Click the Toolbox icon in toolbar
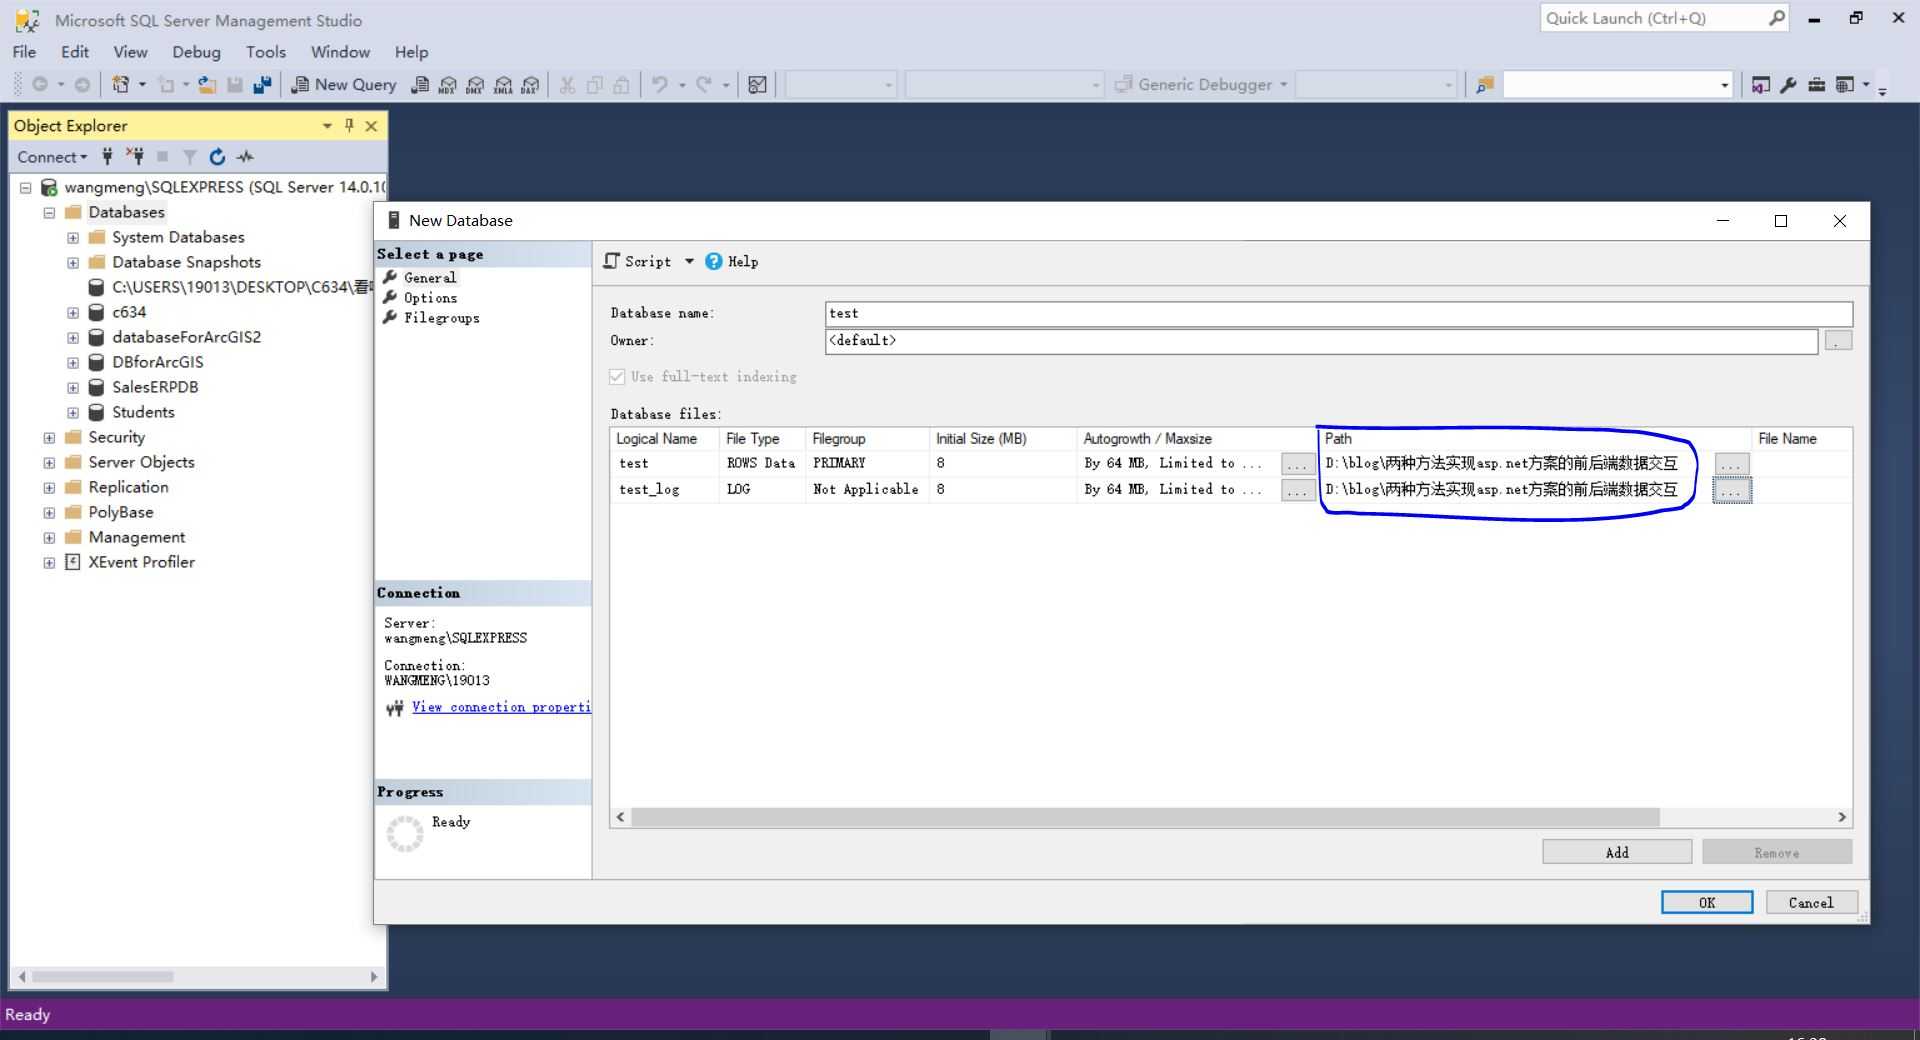The width and height of the screenshot is (1920, 1040). pyautogui.click(x=1816, y=85)
